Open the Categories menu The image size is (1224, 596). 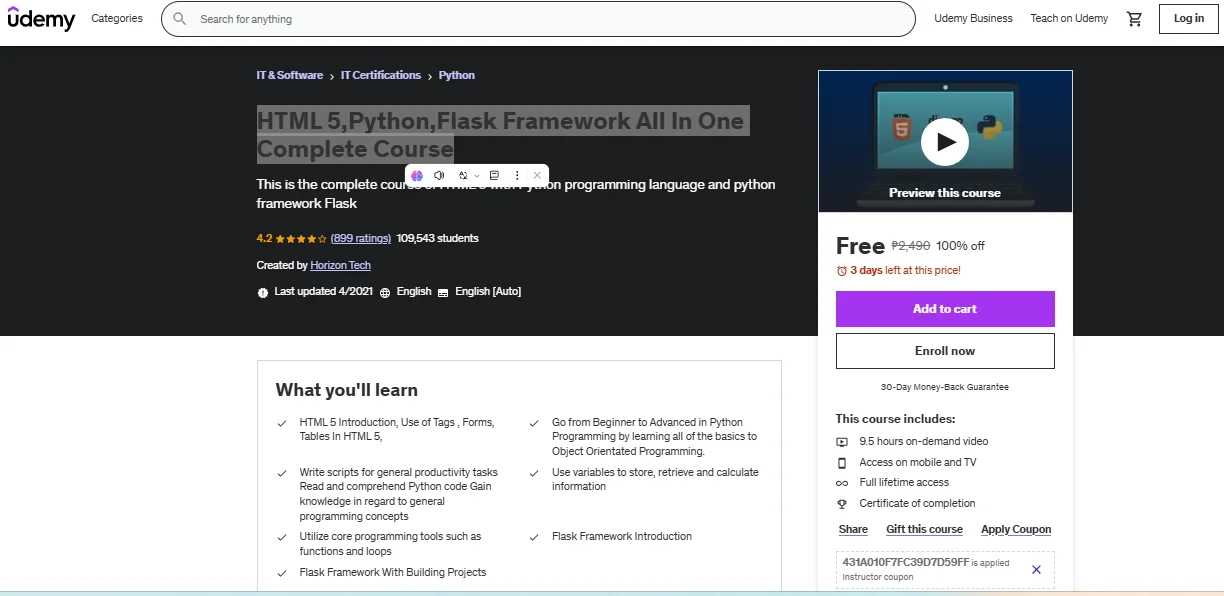pos(117,18)
